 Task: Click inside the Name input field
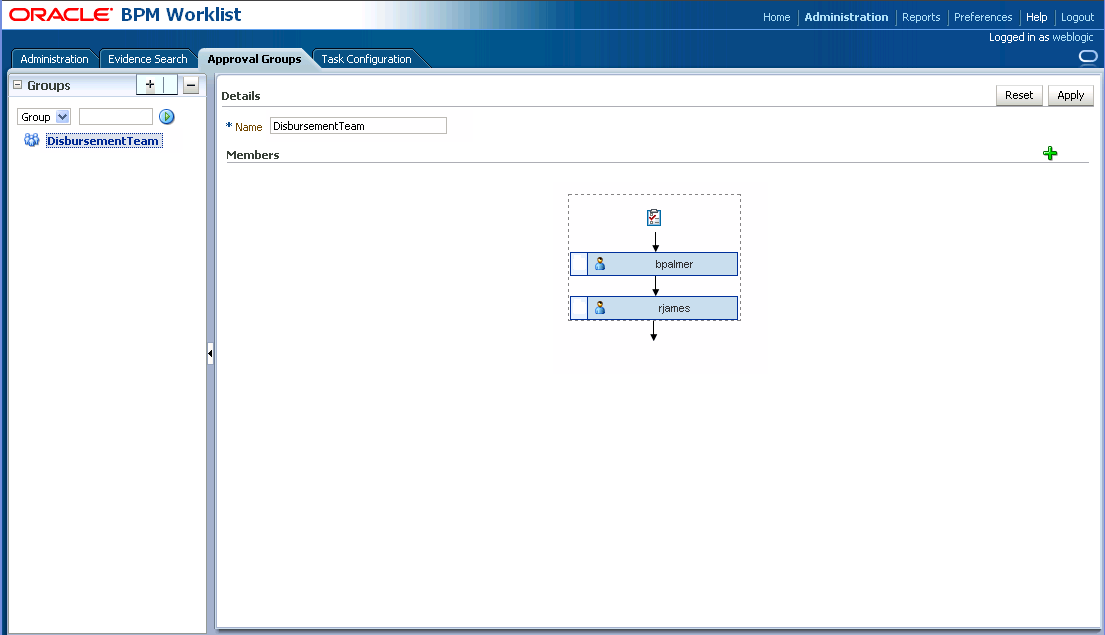tap(358, 125)
